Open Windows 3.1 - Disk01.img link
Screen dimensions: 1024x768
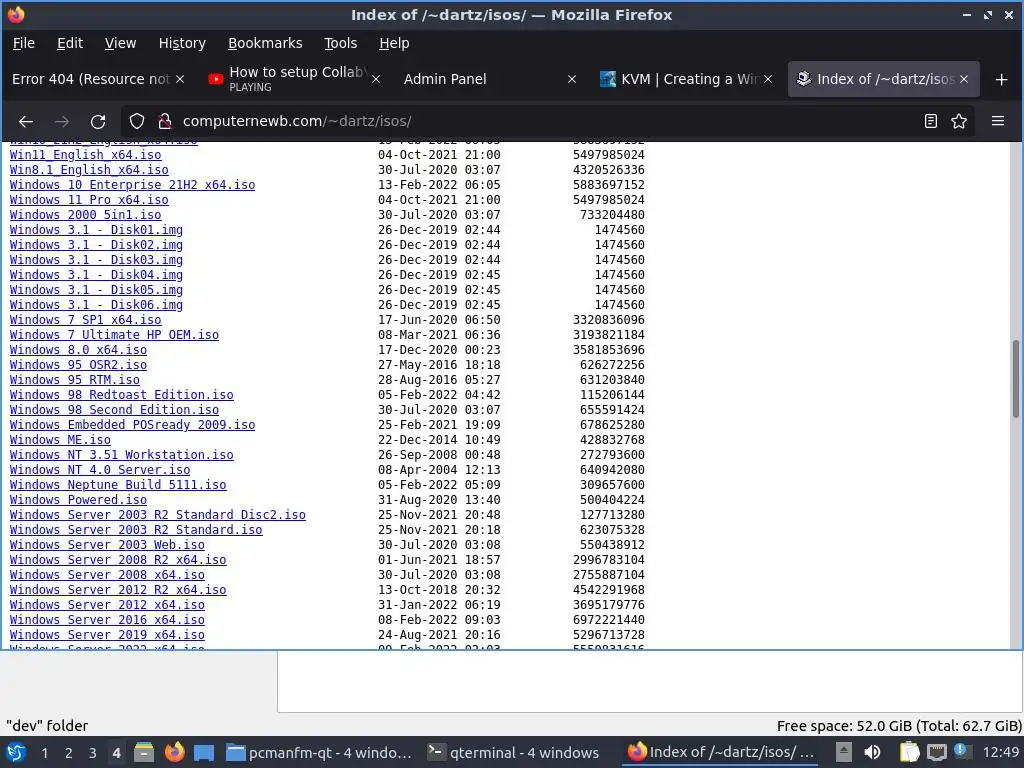point(96,230)
